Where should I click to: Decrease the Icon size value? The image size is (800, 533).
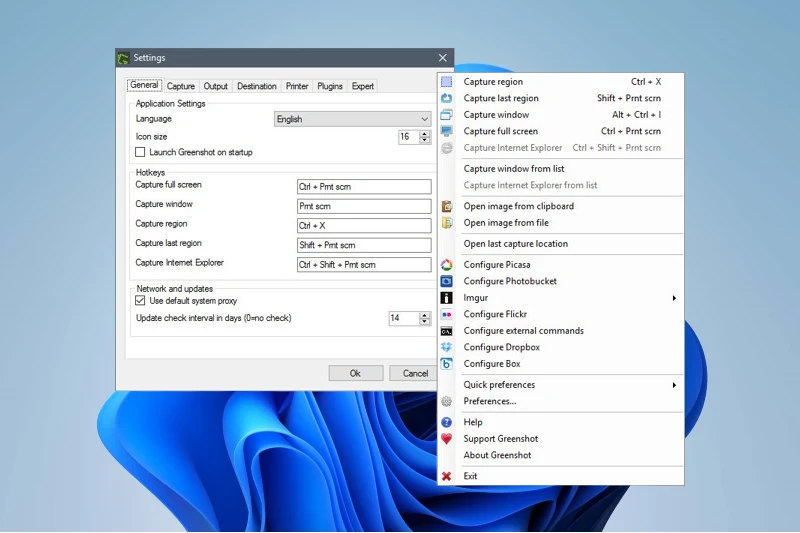[x=424, y=140]
